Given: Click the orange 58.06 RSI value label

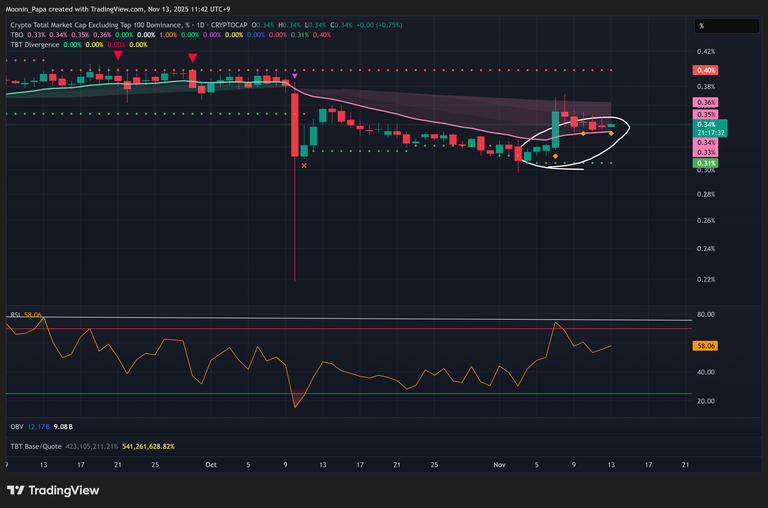Looking at the screenshot, I should 705,345.
